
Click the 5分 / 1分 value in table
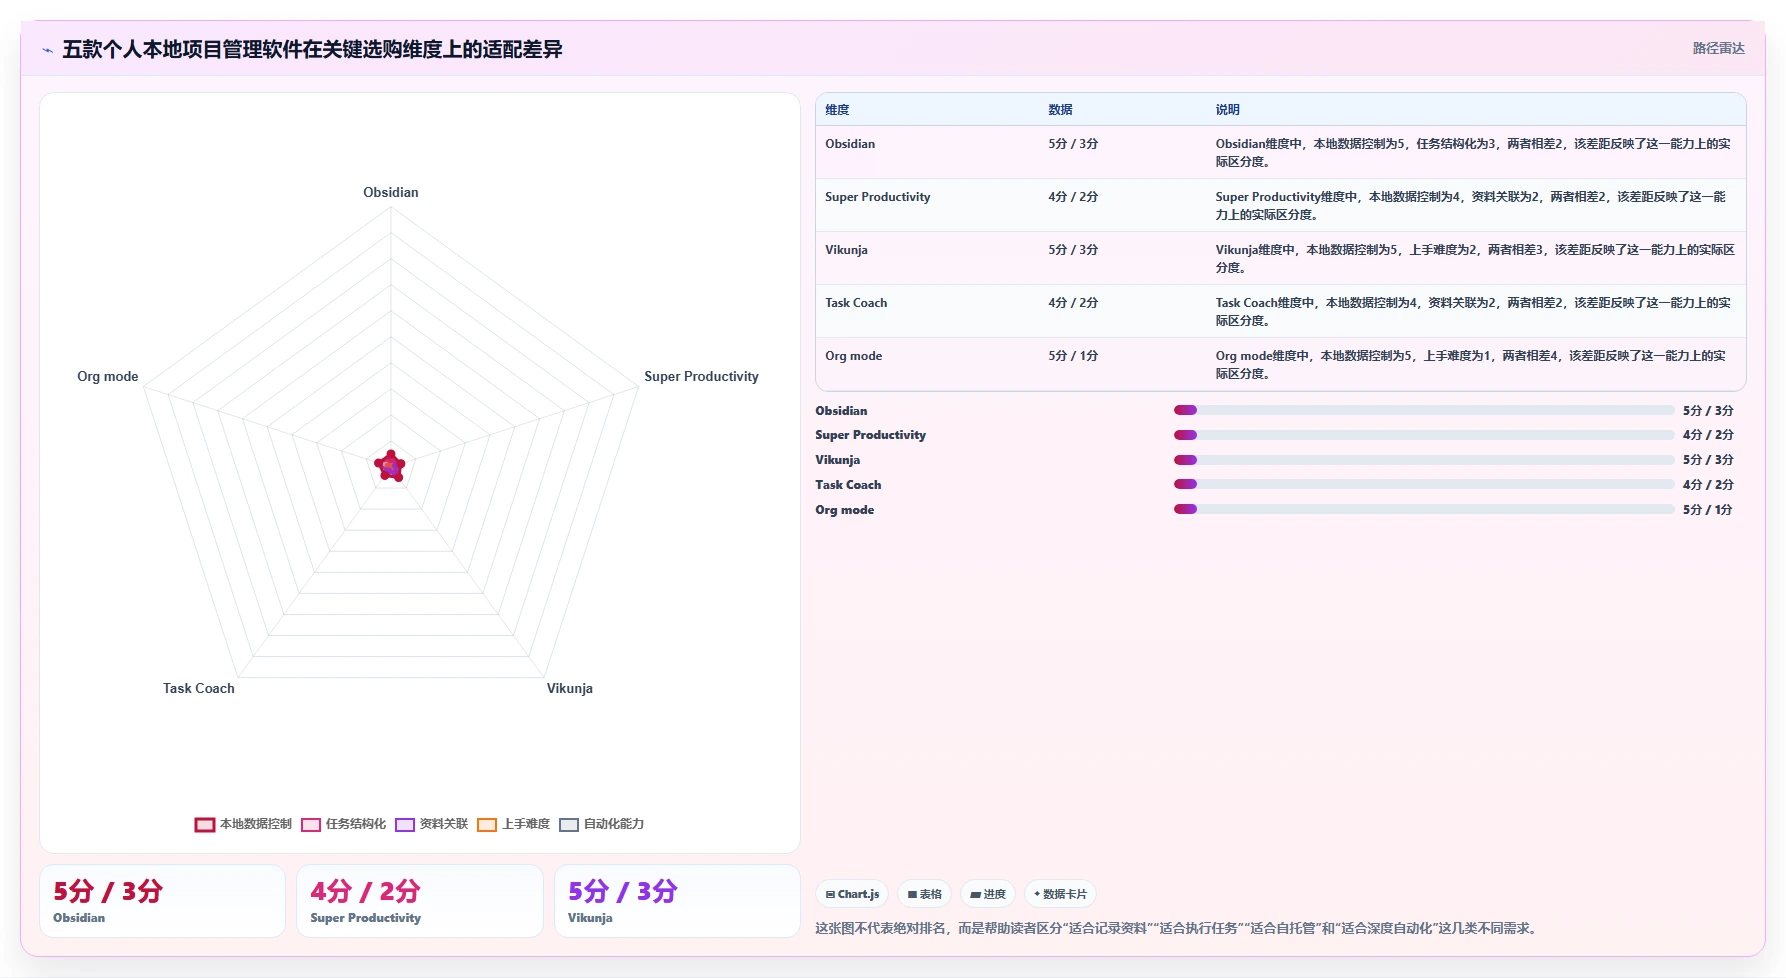point(1073,356)
